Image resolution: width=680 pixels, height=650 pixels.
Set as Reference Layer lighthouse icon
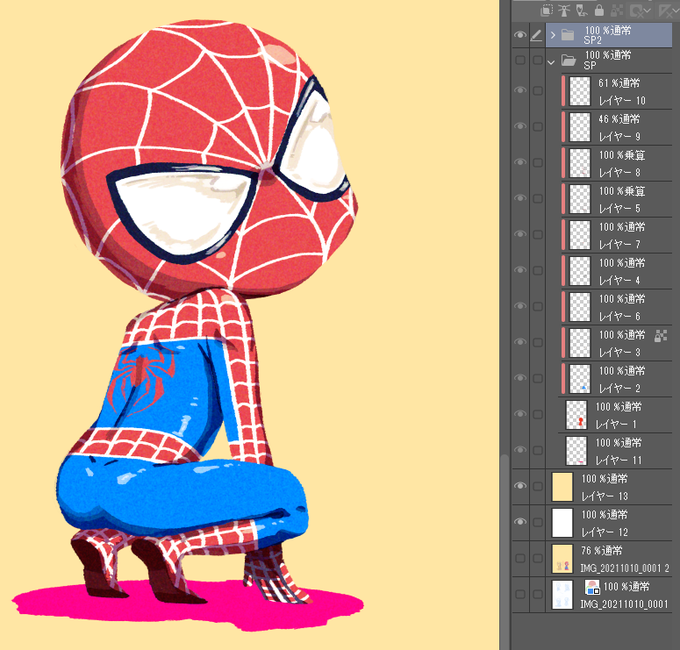(x=564, y=10)
